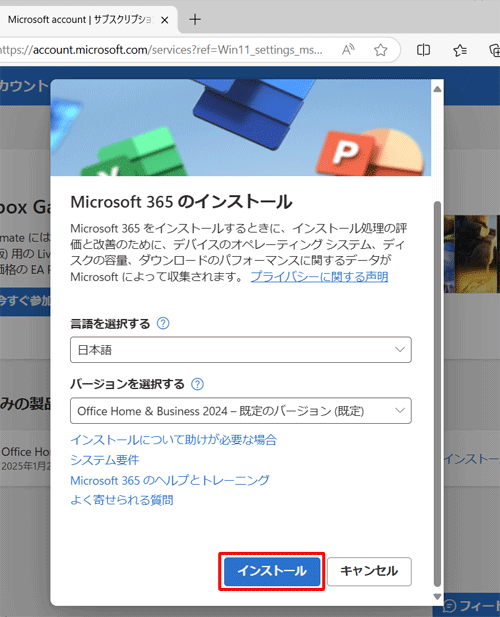Click the split screen icon in toolbar

423,50
